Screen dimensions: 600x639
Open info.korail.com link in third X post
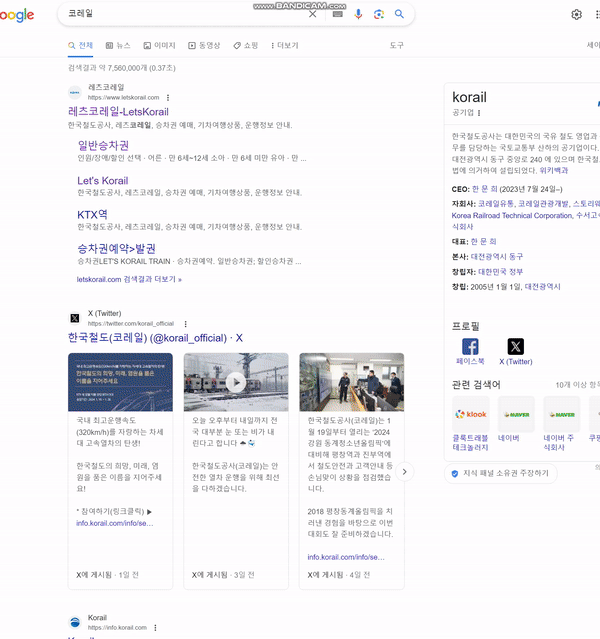tap(346, 557)
